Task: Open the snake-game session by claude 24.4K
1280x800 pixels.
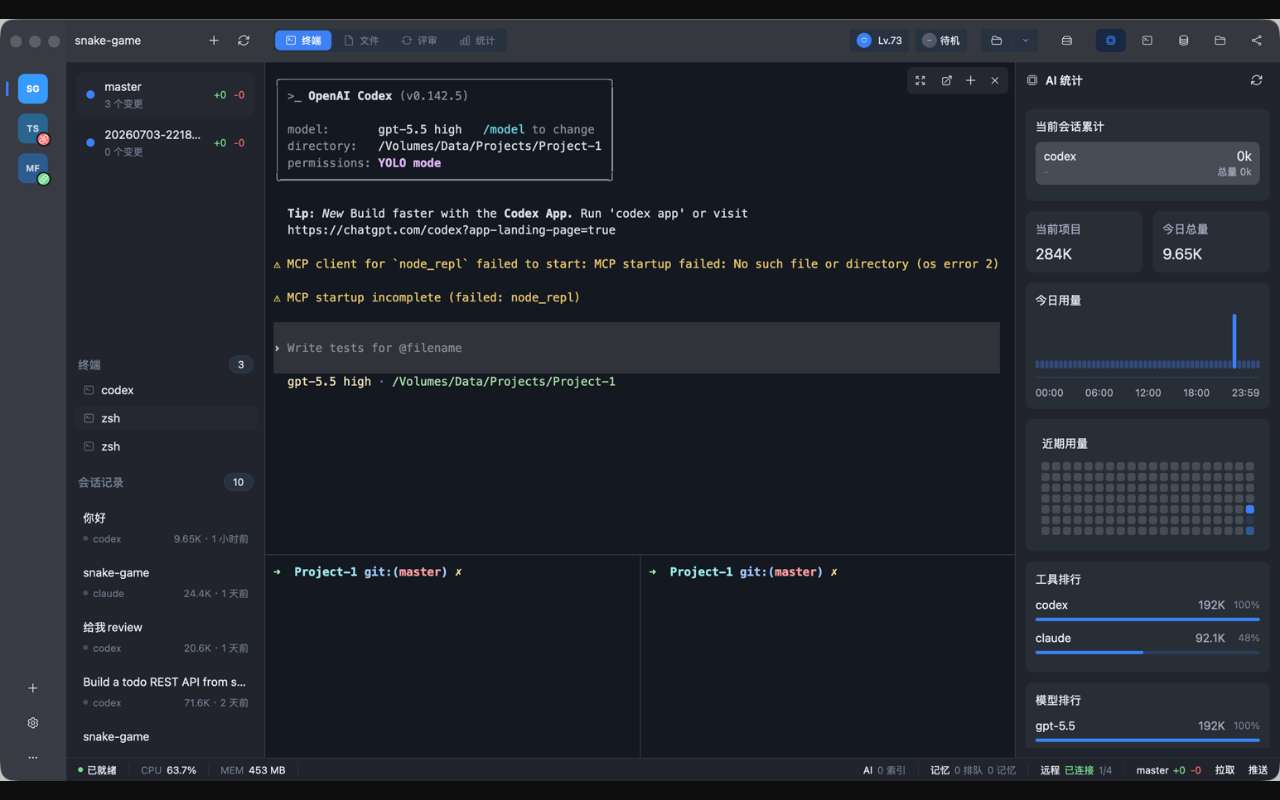Action: tap(165, 582)
